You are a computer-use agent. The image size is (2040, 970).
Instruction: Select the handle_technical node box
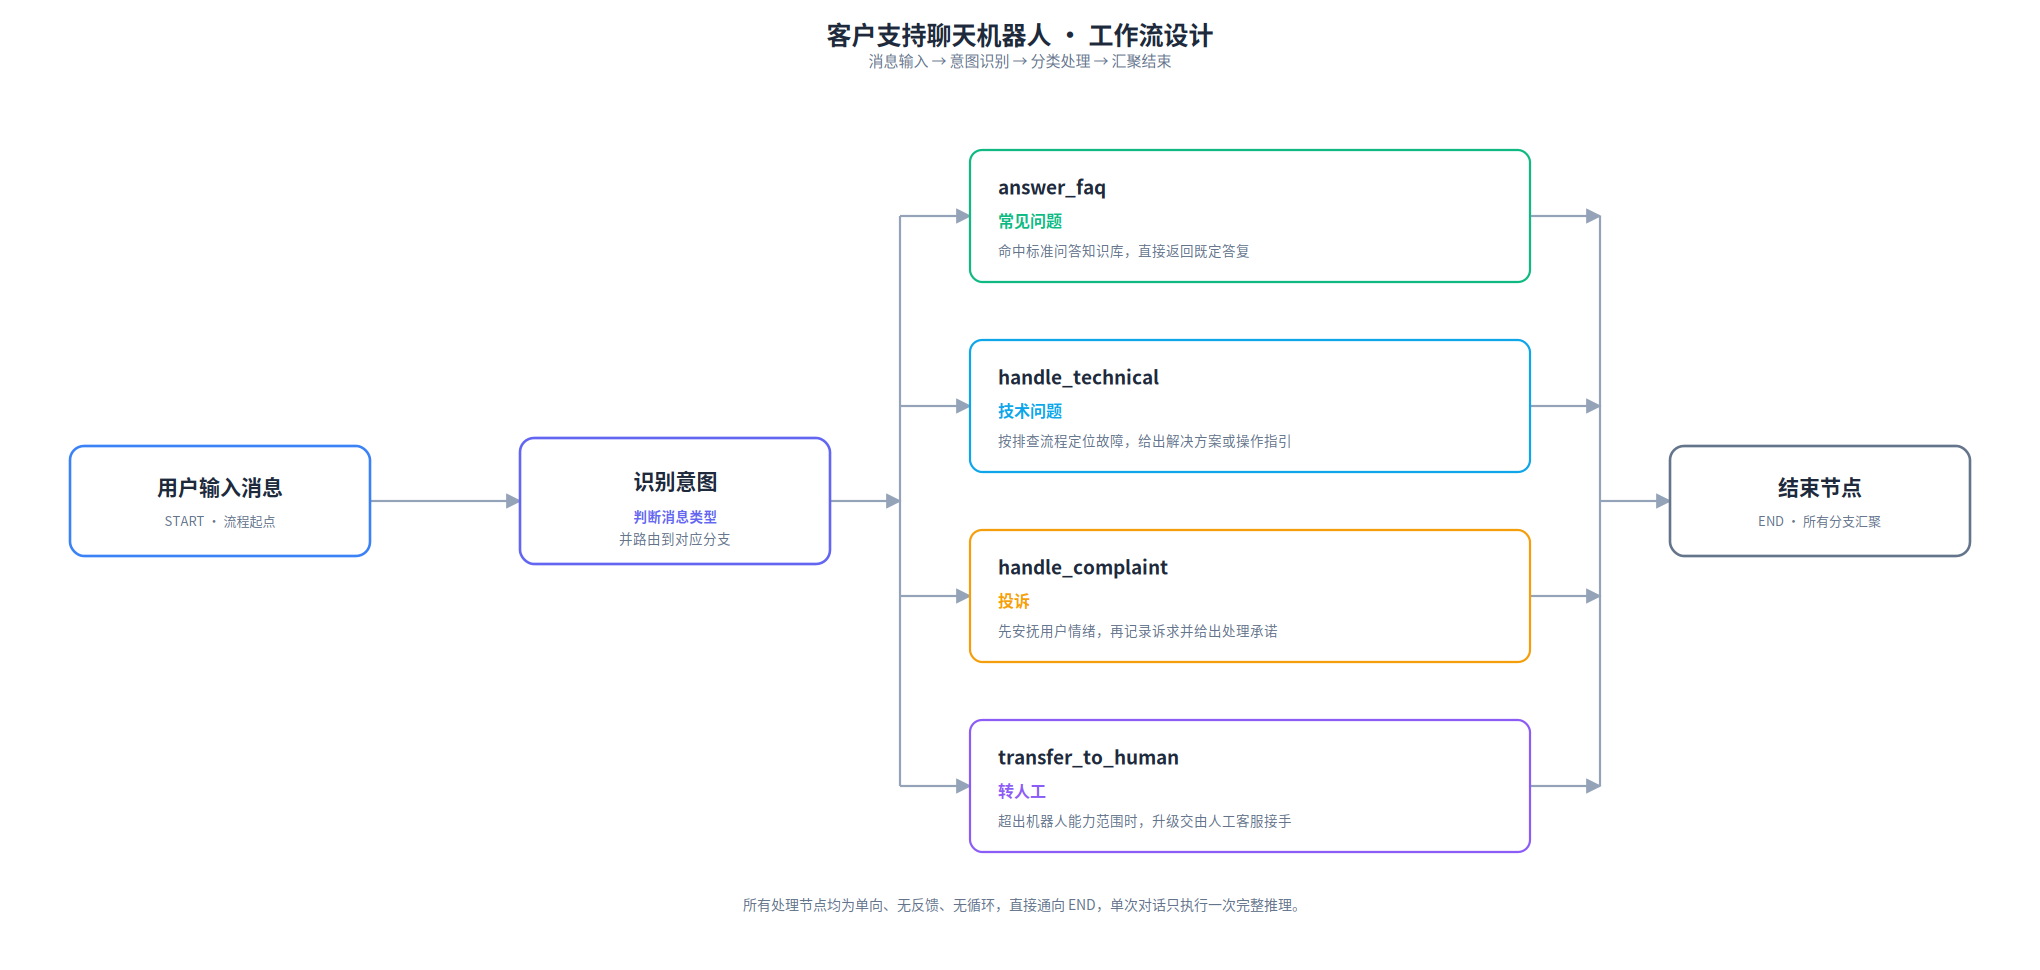click(1250, 406)
